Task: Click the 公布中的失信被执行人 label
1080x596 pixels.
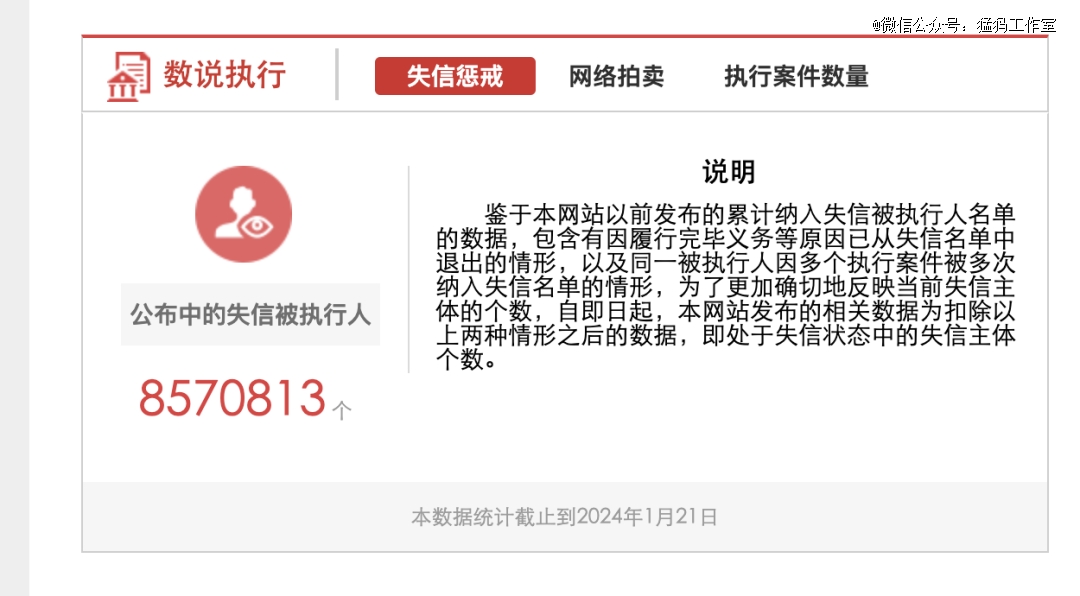Action: click(x=251, y=315)
